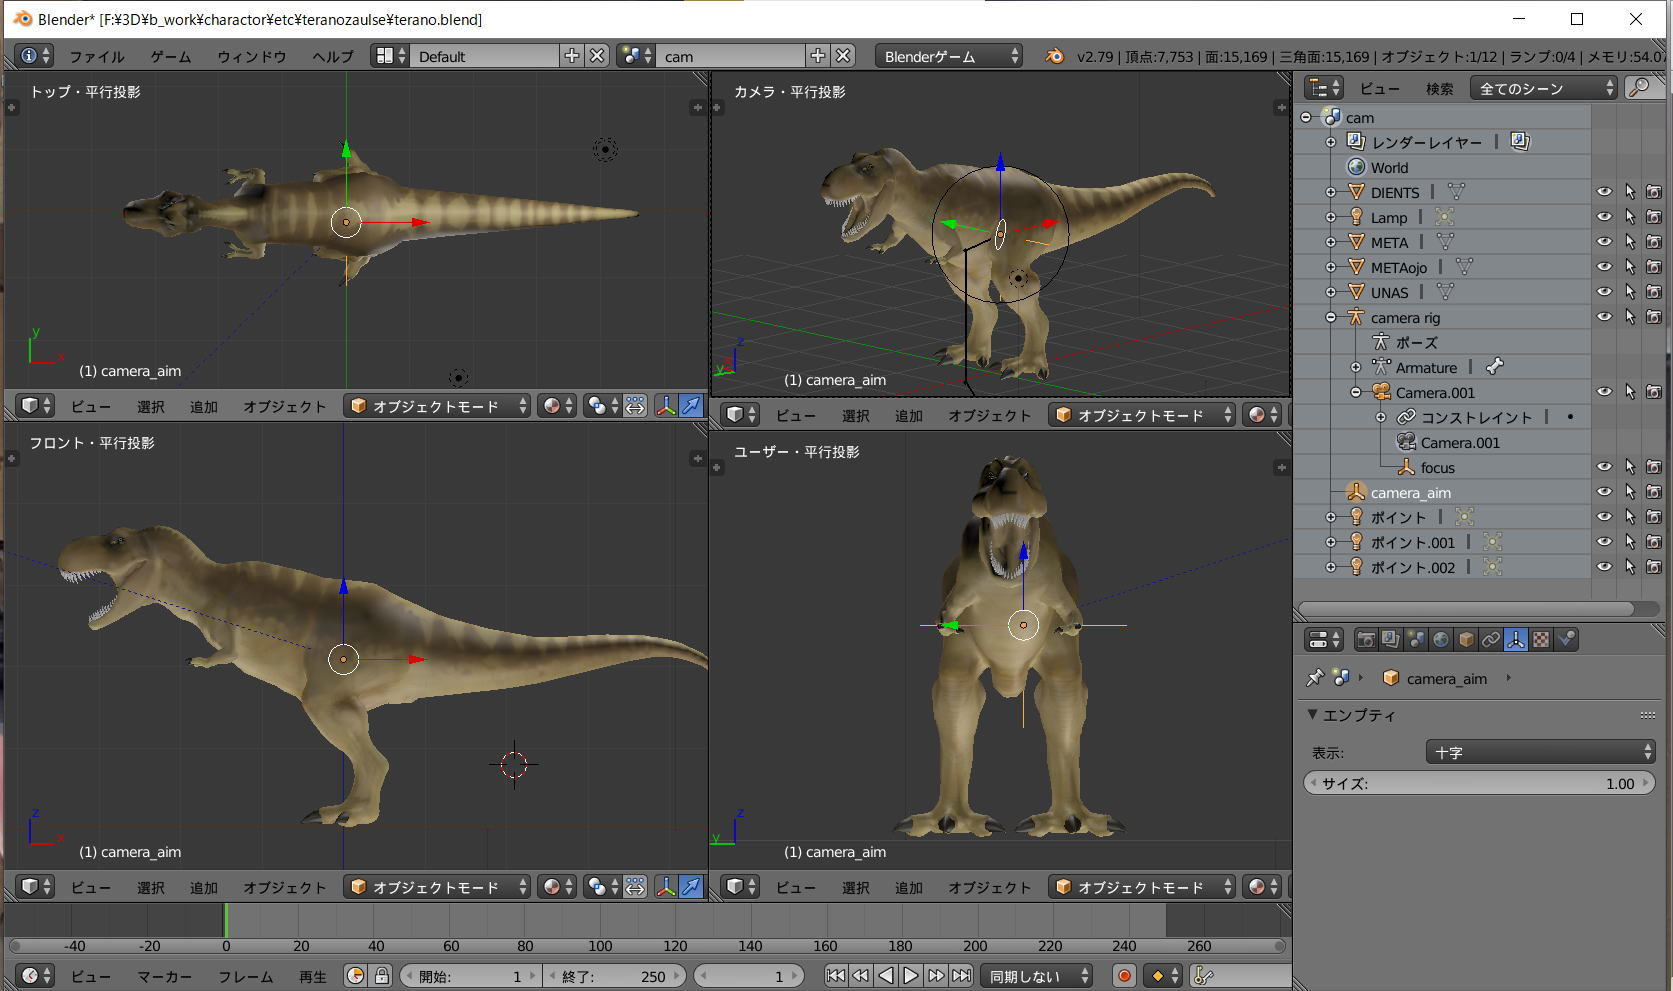Collapse the camera rig tree node
The width and height of the screenshot is (1673, 991).
[1331, 318]
